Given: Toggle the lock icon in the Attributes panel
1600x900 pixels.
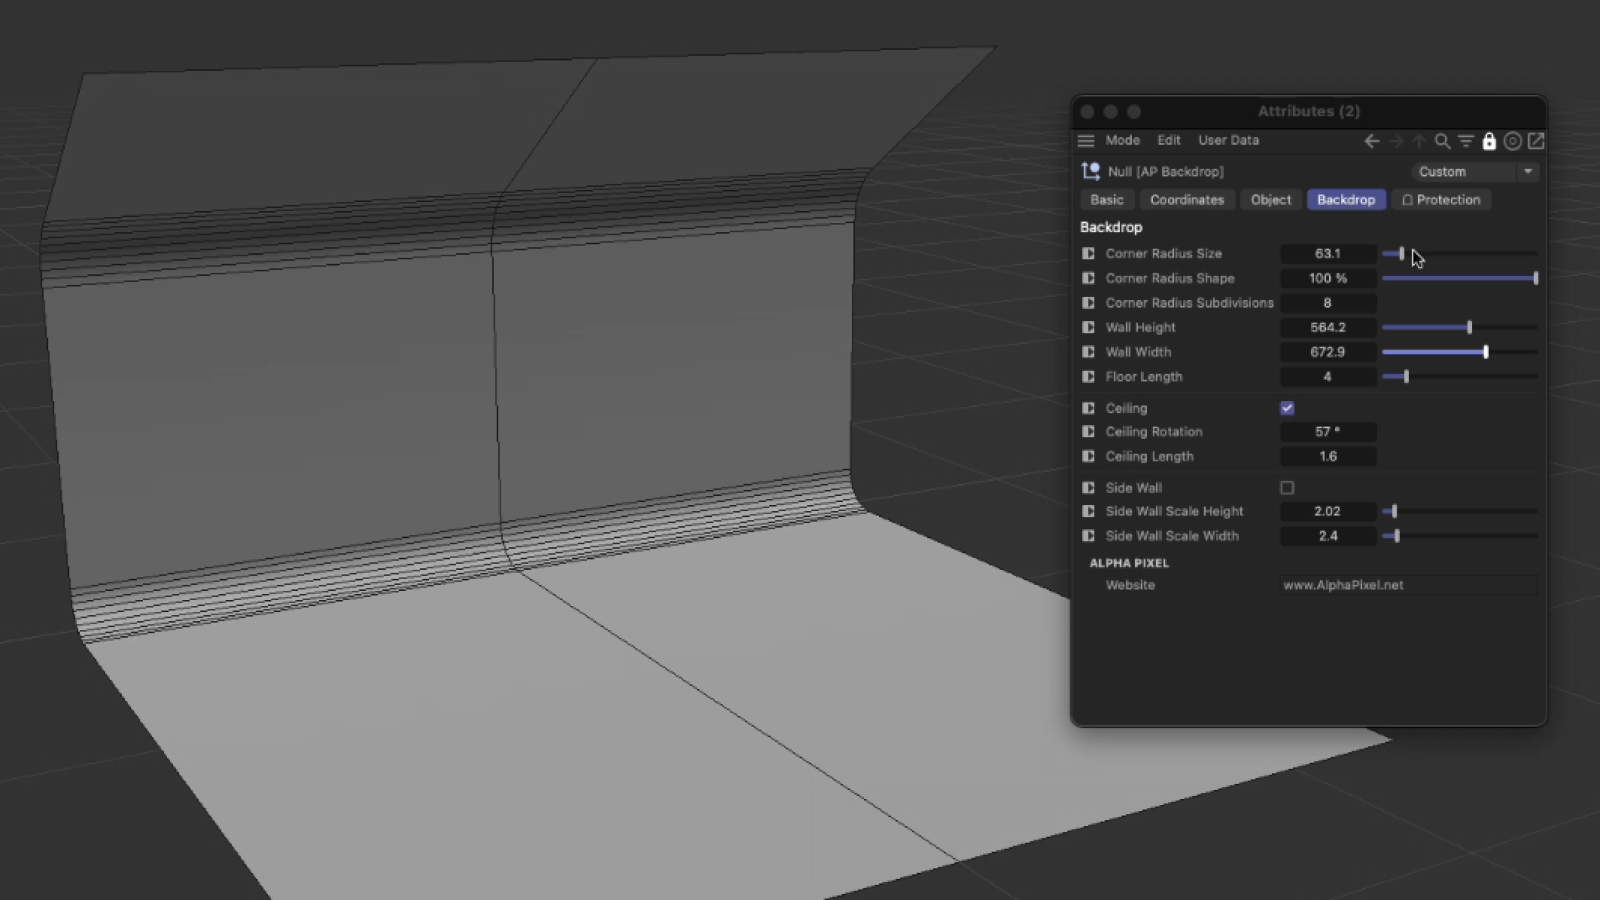Looking at the screenshot, I should pyautogui.click(x=1489, y=141).
